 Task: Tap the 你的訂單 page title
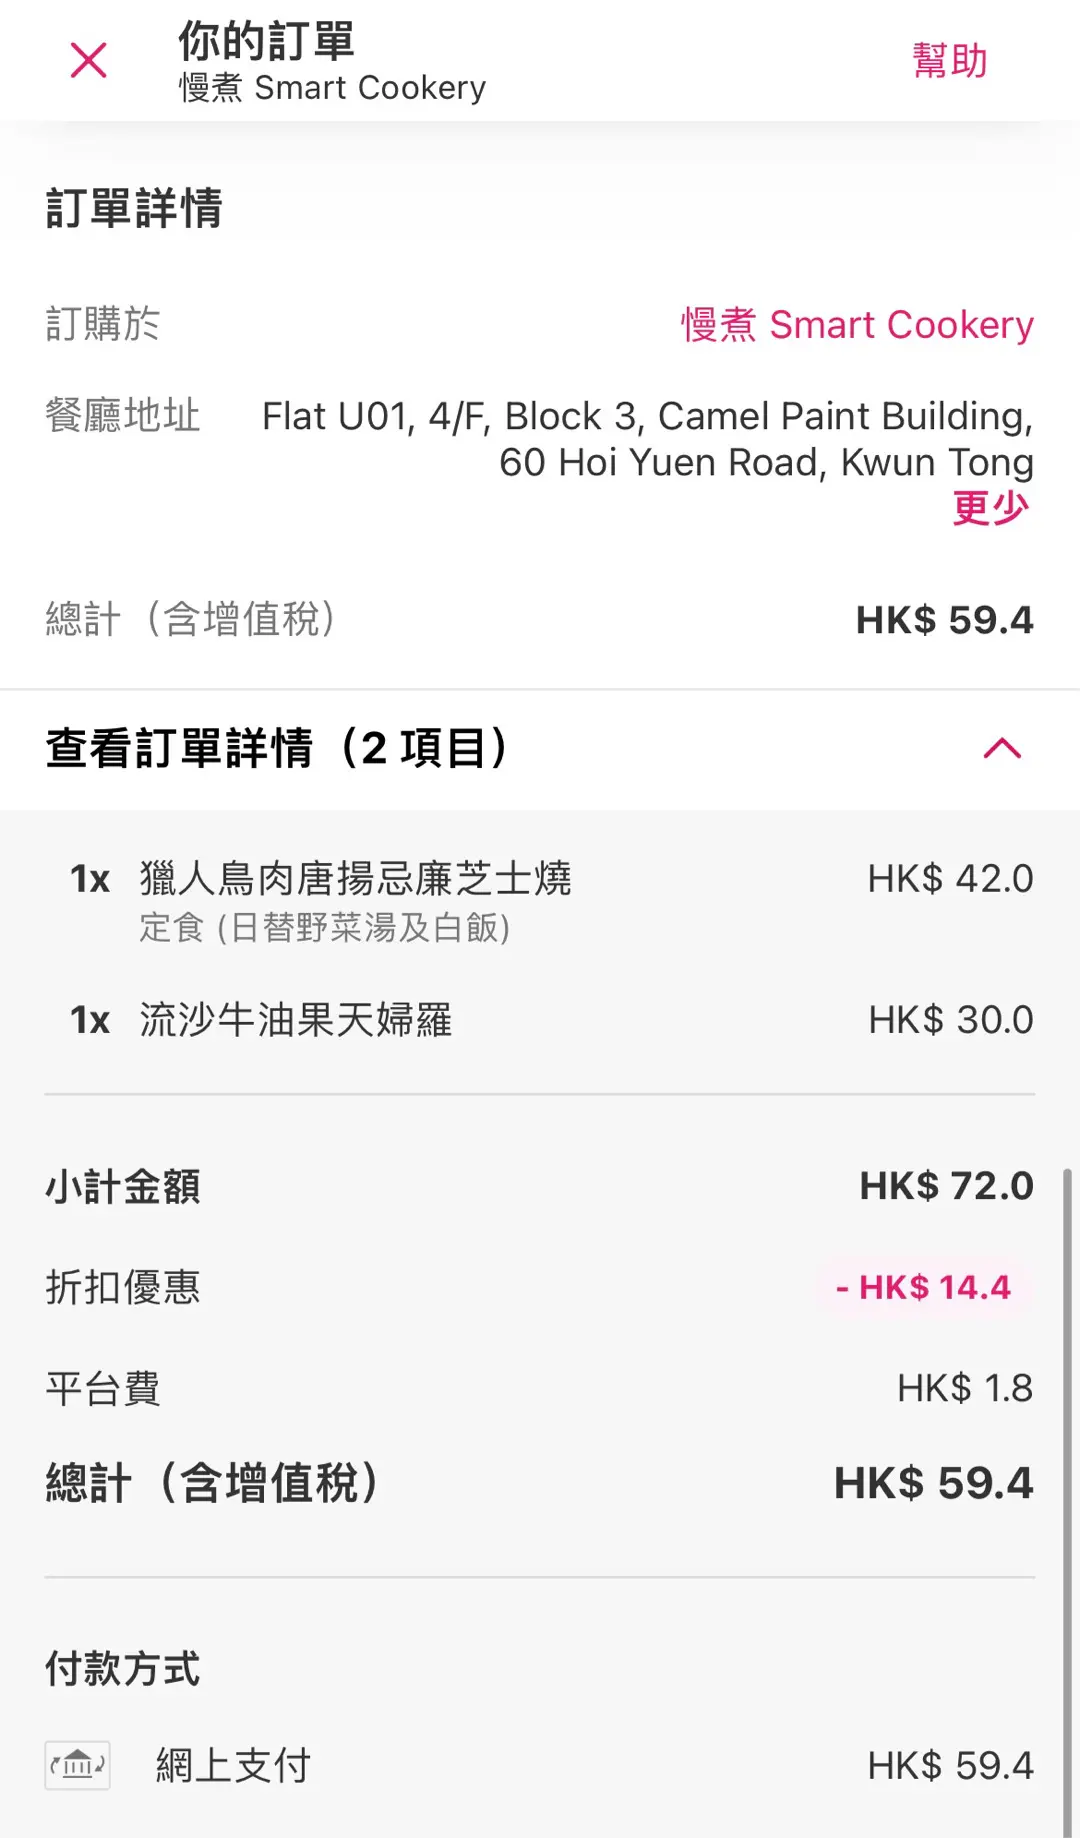(x=266, y=42)
